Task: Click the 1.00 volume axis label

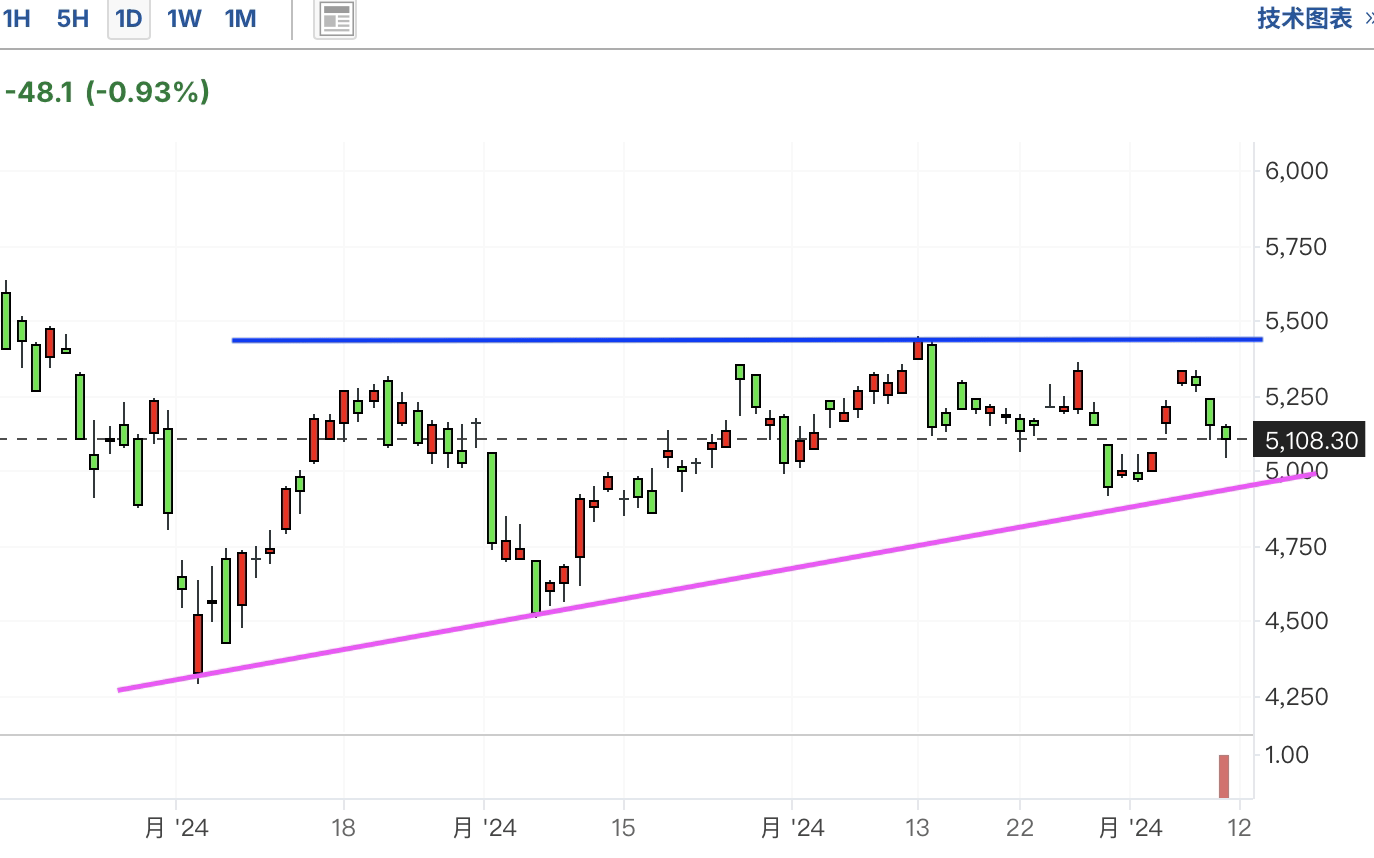Action: [1286, 755]
